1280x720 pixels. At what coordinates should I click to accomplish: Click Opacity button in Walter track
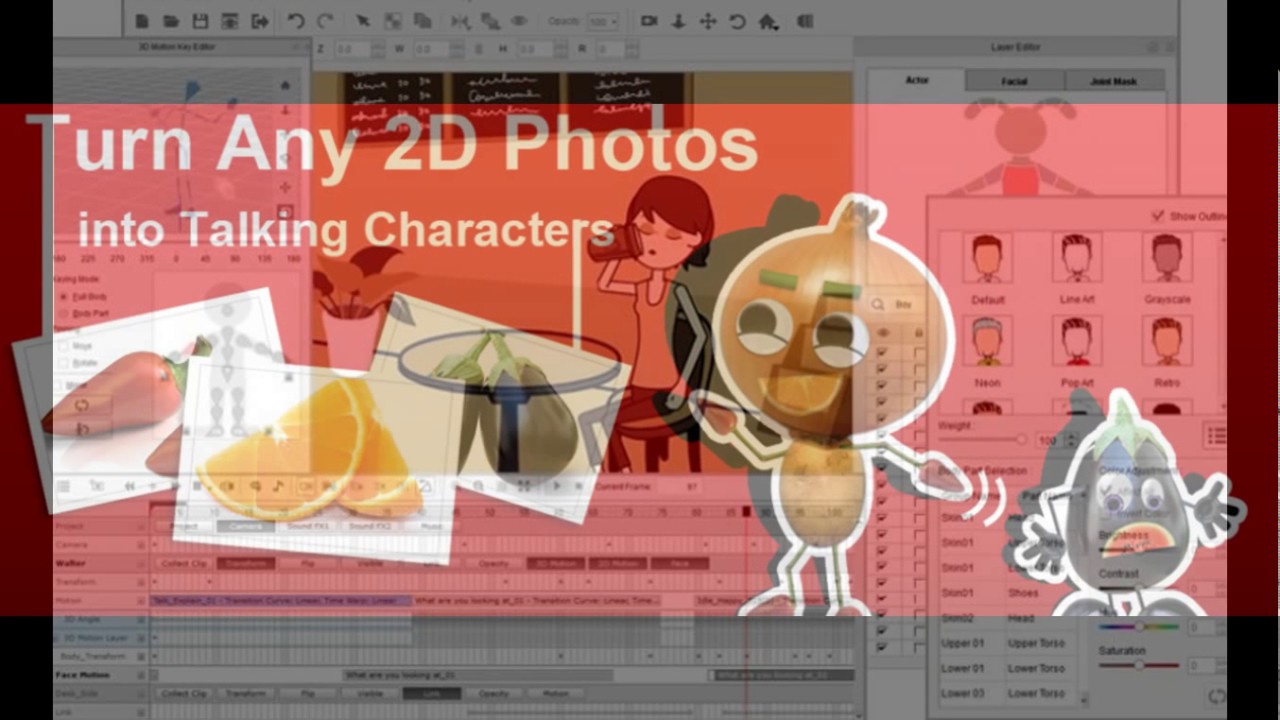[x=494, y=563]
